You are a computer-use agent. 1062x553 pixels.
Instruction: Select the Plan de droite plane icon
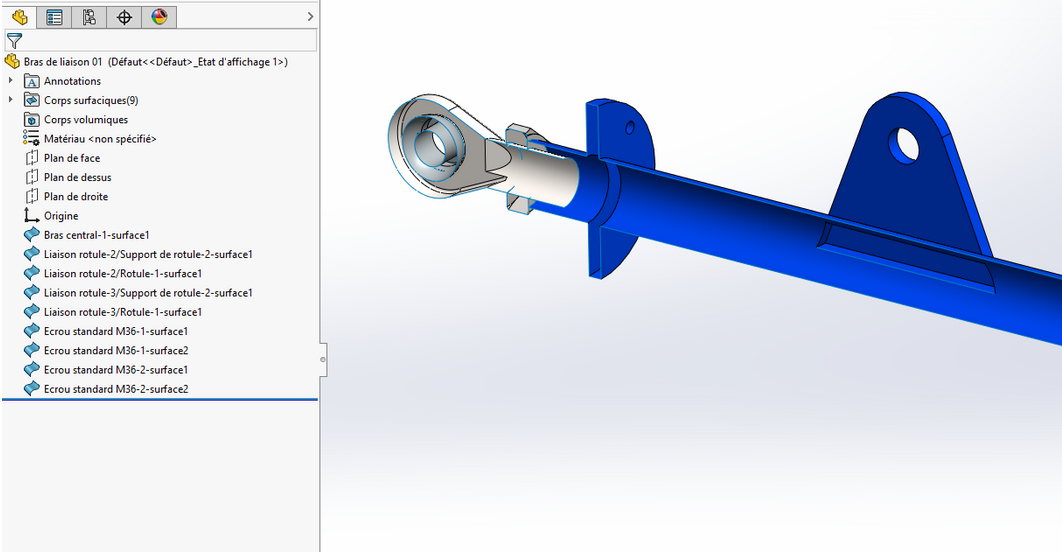point(31,197)
